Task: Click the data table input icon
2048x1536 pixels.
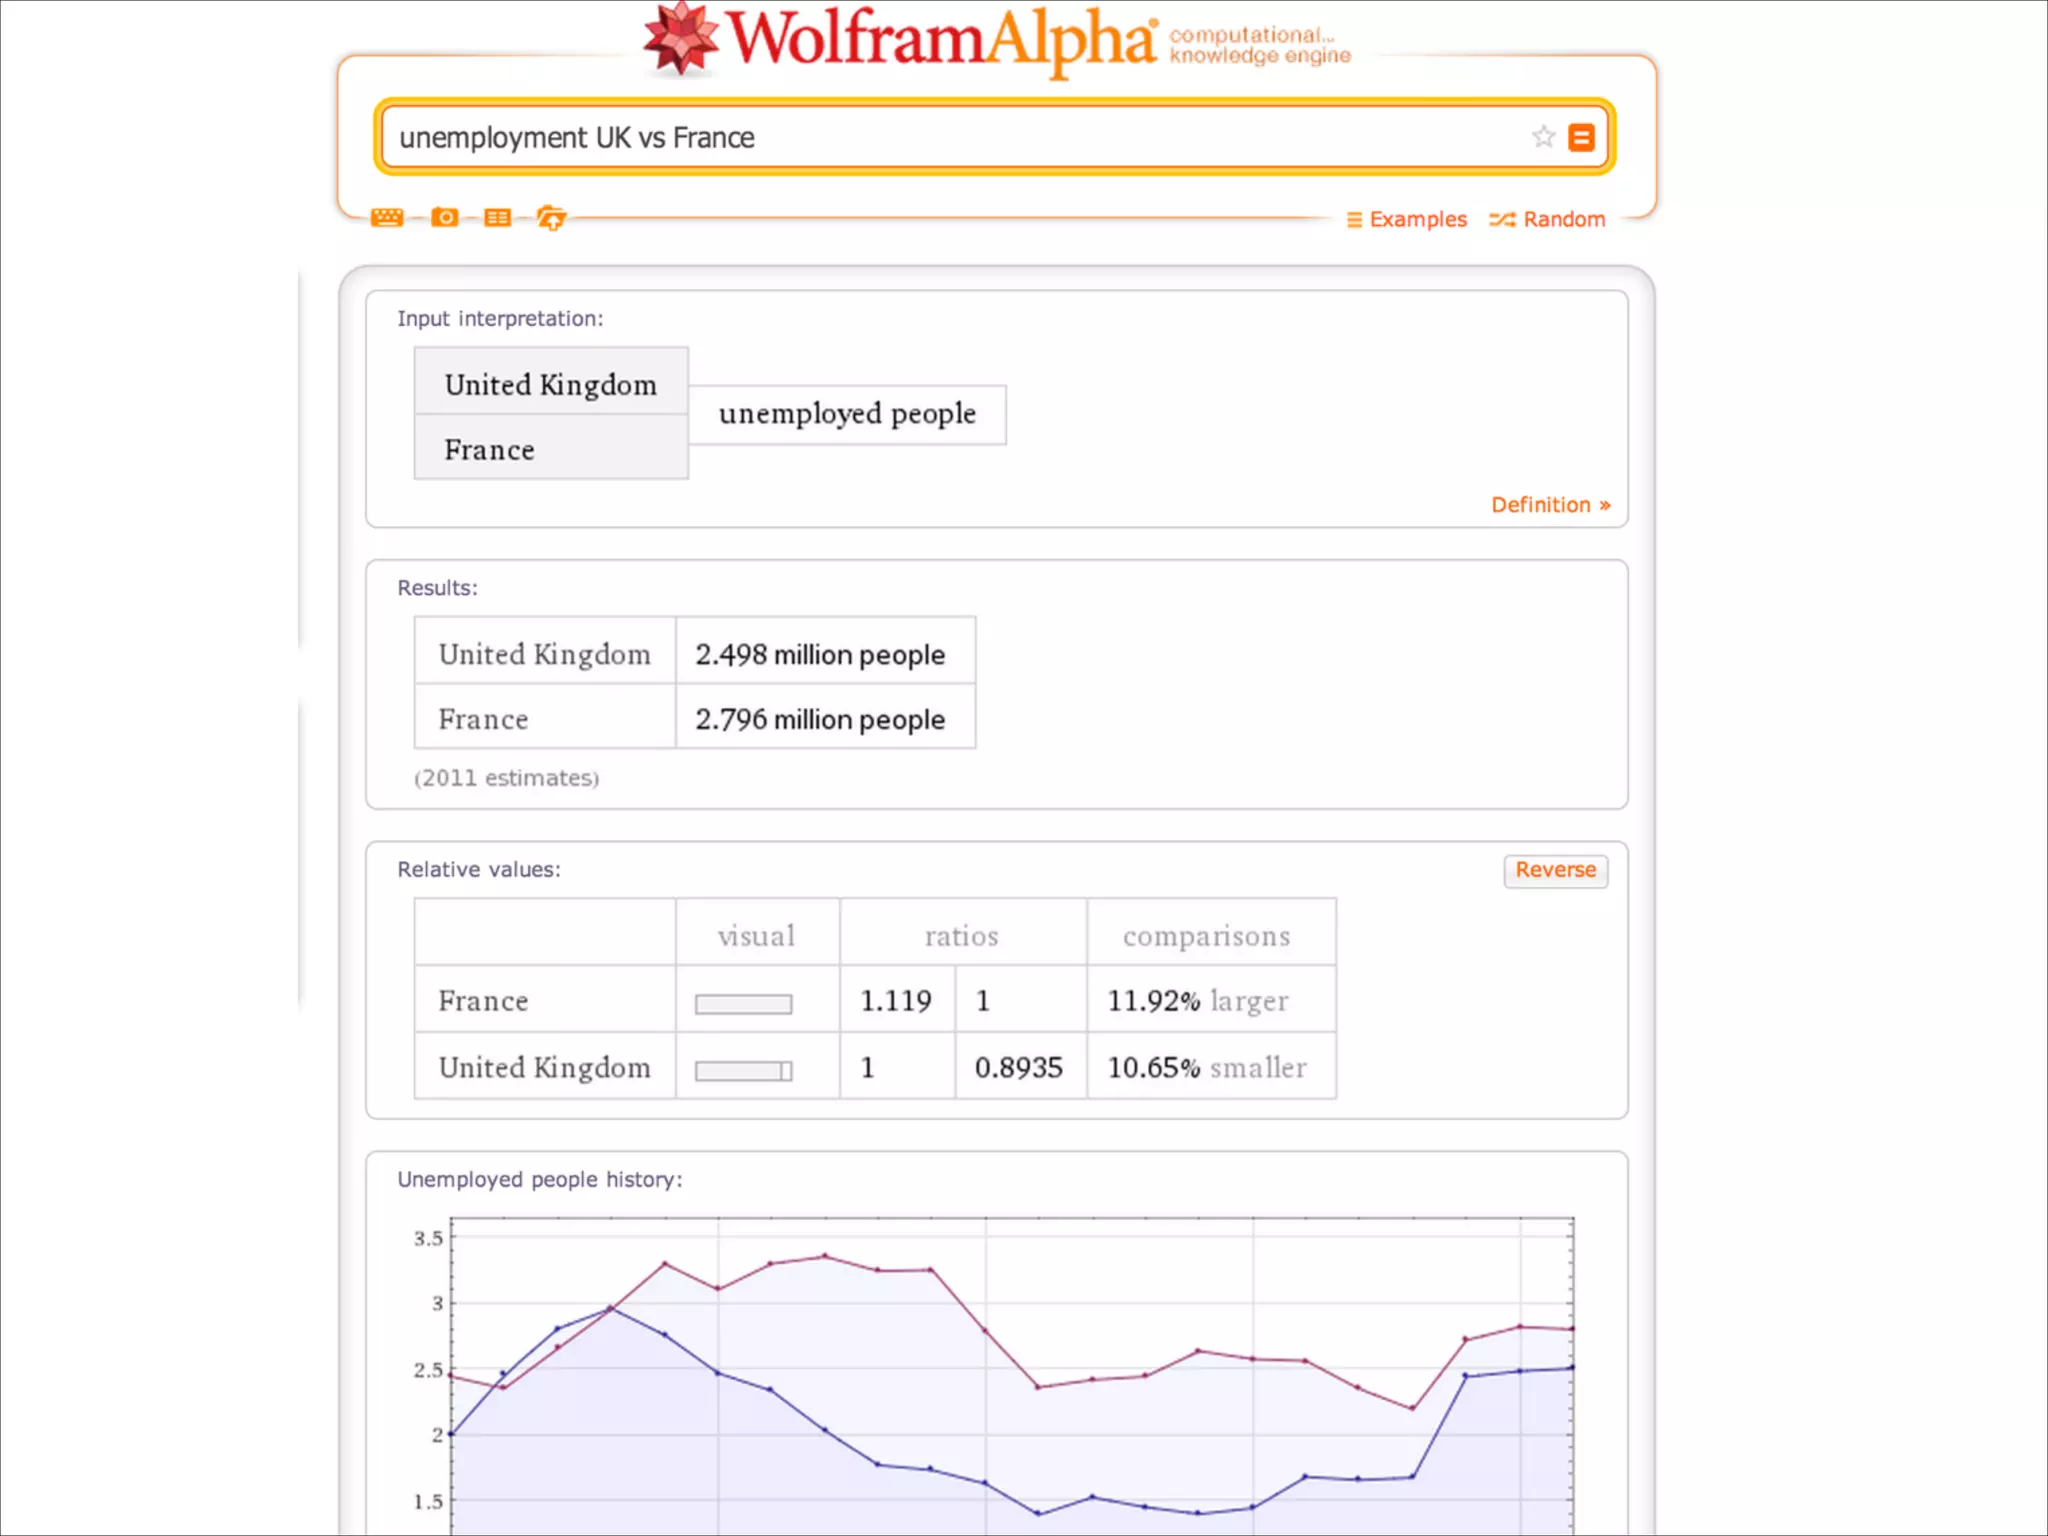Action: point(497,217)
